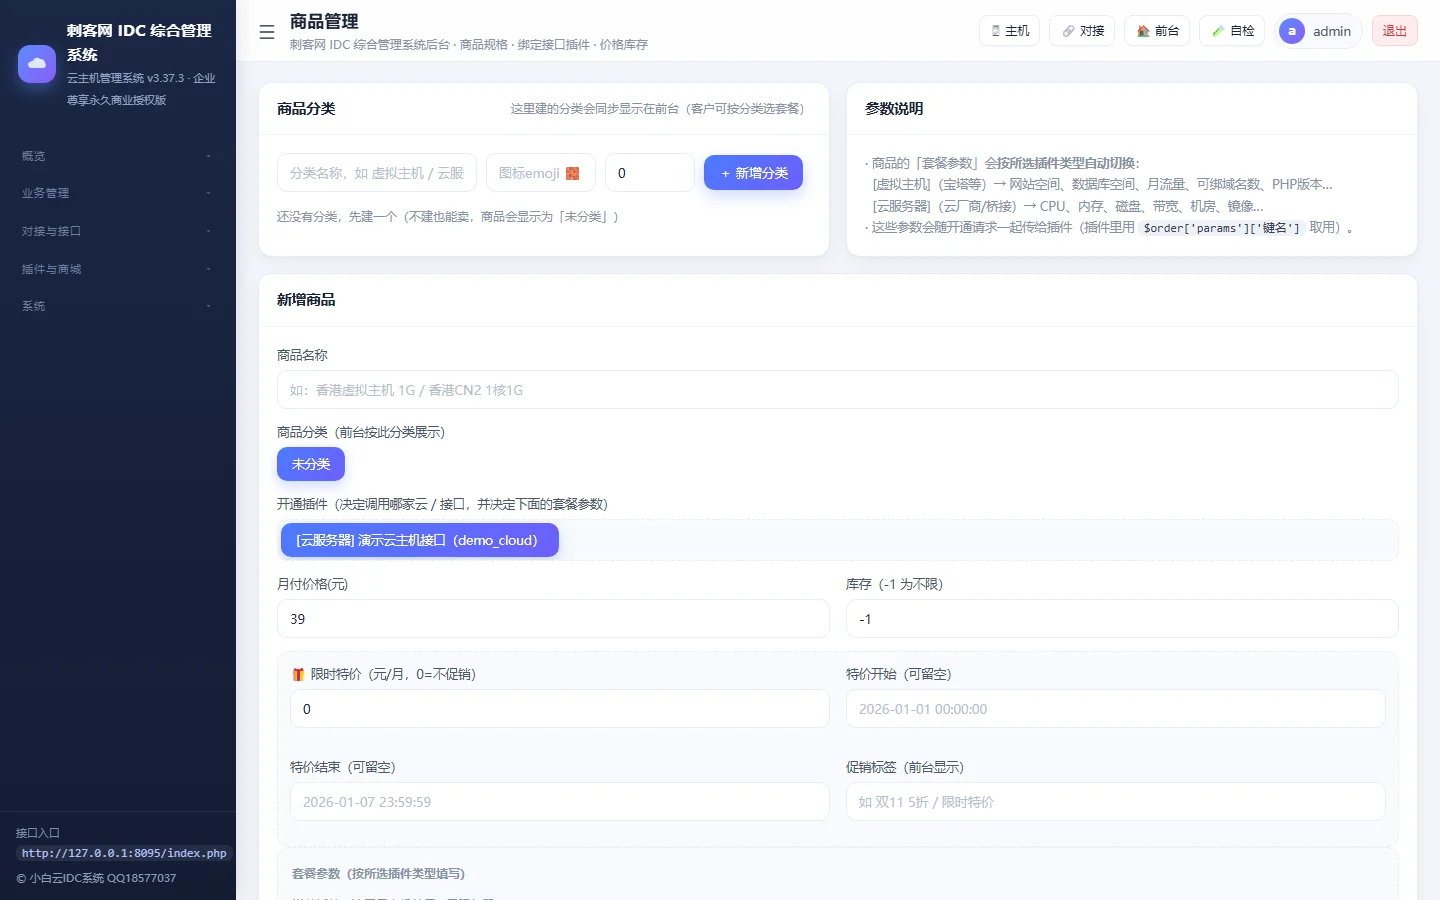Click the 退出 logout button
This screenshot has width=1440, height=900.
[x=1395, y=31]
